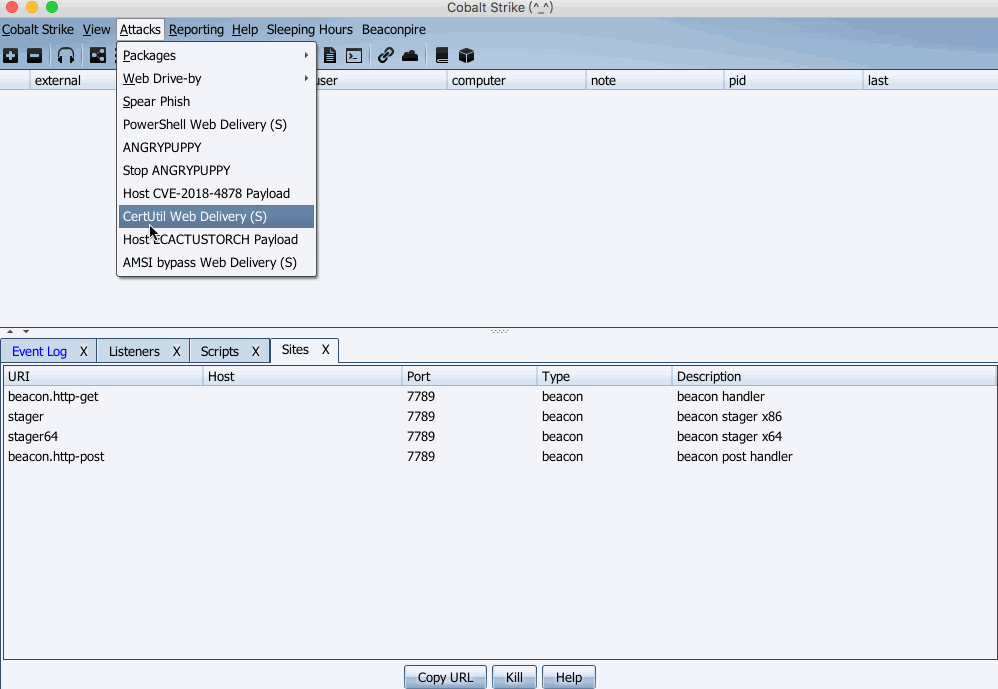This screenshot has height=689, width=998.
Task: Choose Spear Phish from Attacks menu
Action: pos(216,101)
